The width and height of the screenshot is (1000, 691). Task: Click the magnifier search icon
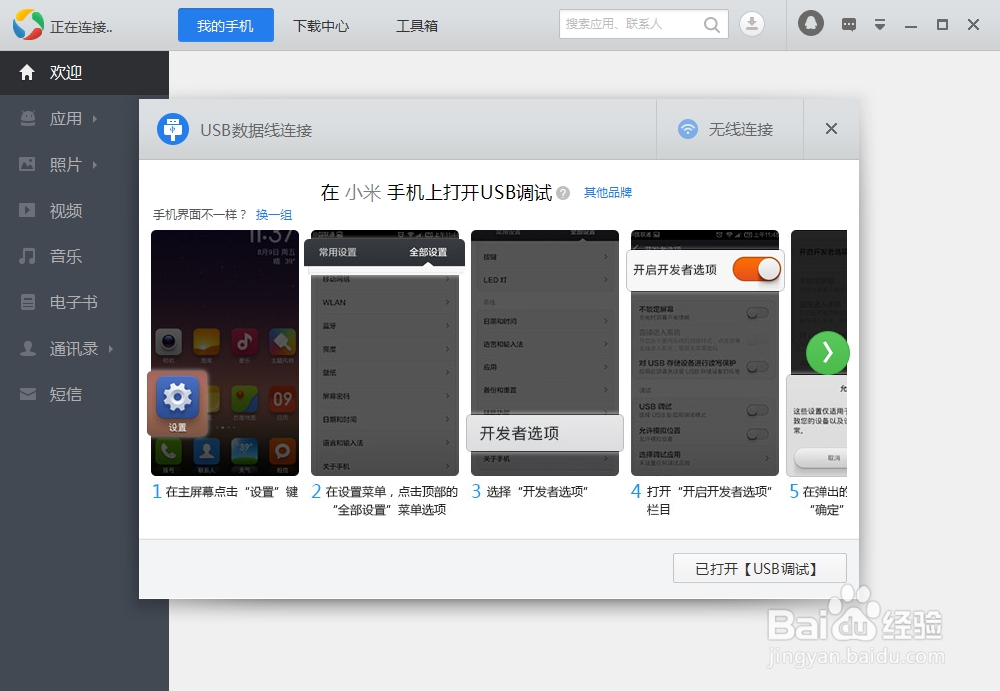point(712,25)
